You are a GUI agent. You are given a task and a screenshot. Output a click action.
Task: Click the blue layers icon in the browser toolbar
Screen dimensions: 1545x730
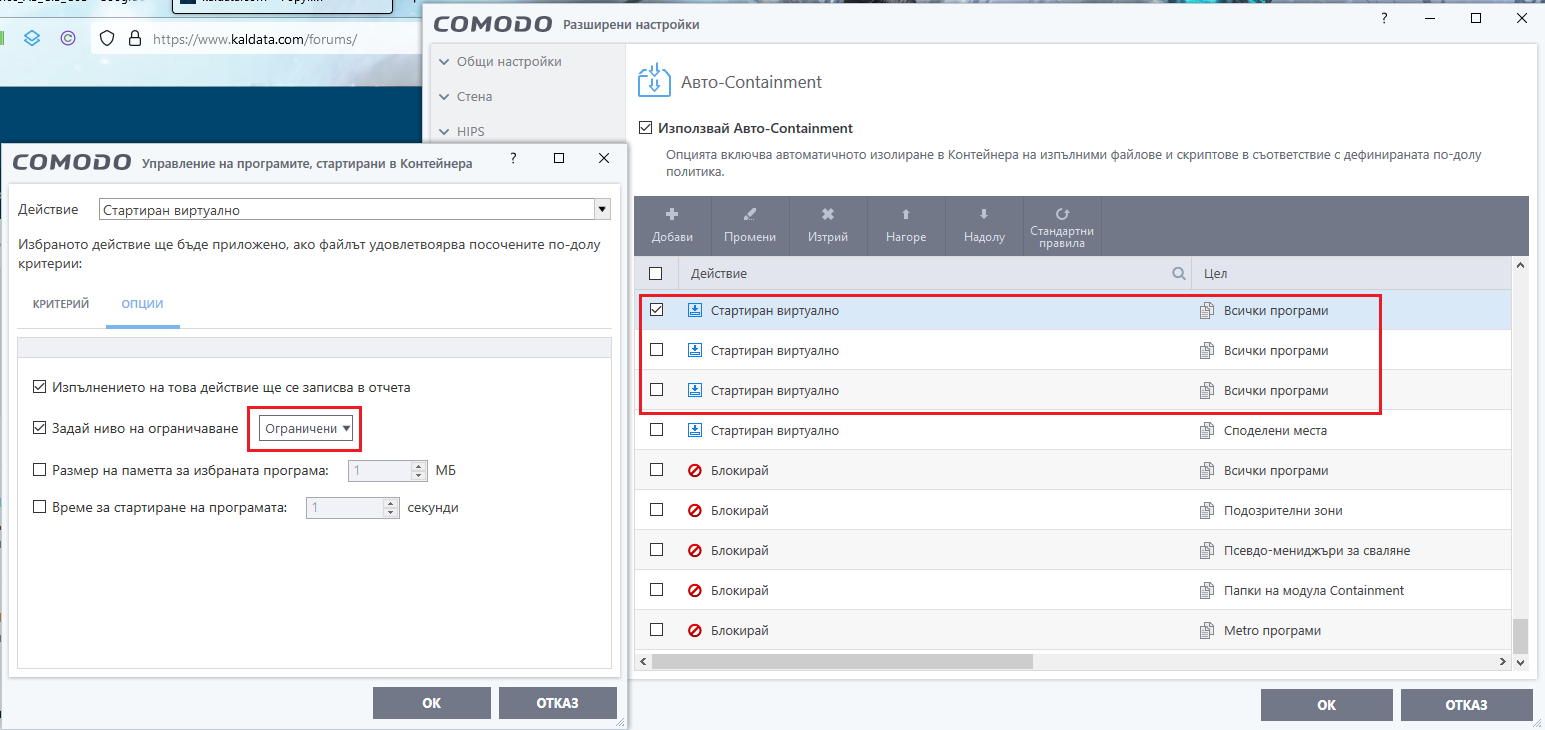tap(32, 39)
